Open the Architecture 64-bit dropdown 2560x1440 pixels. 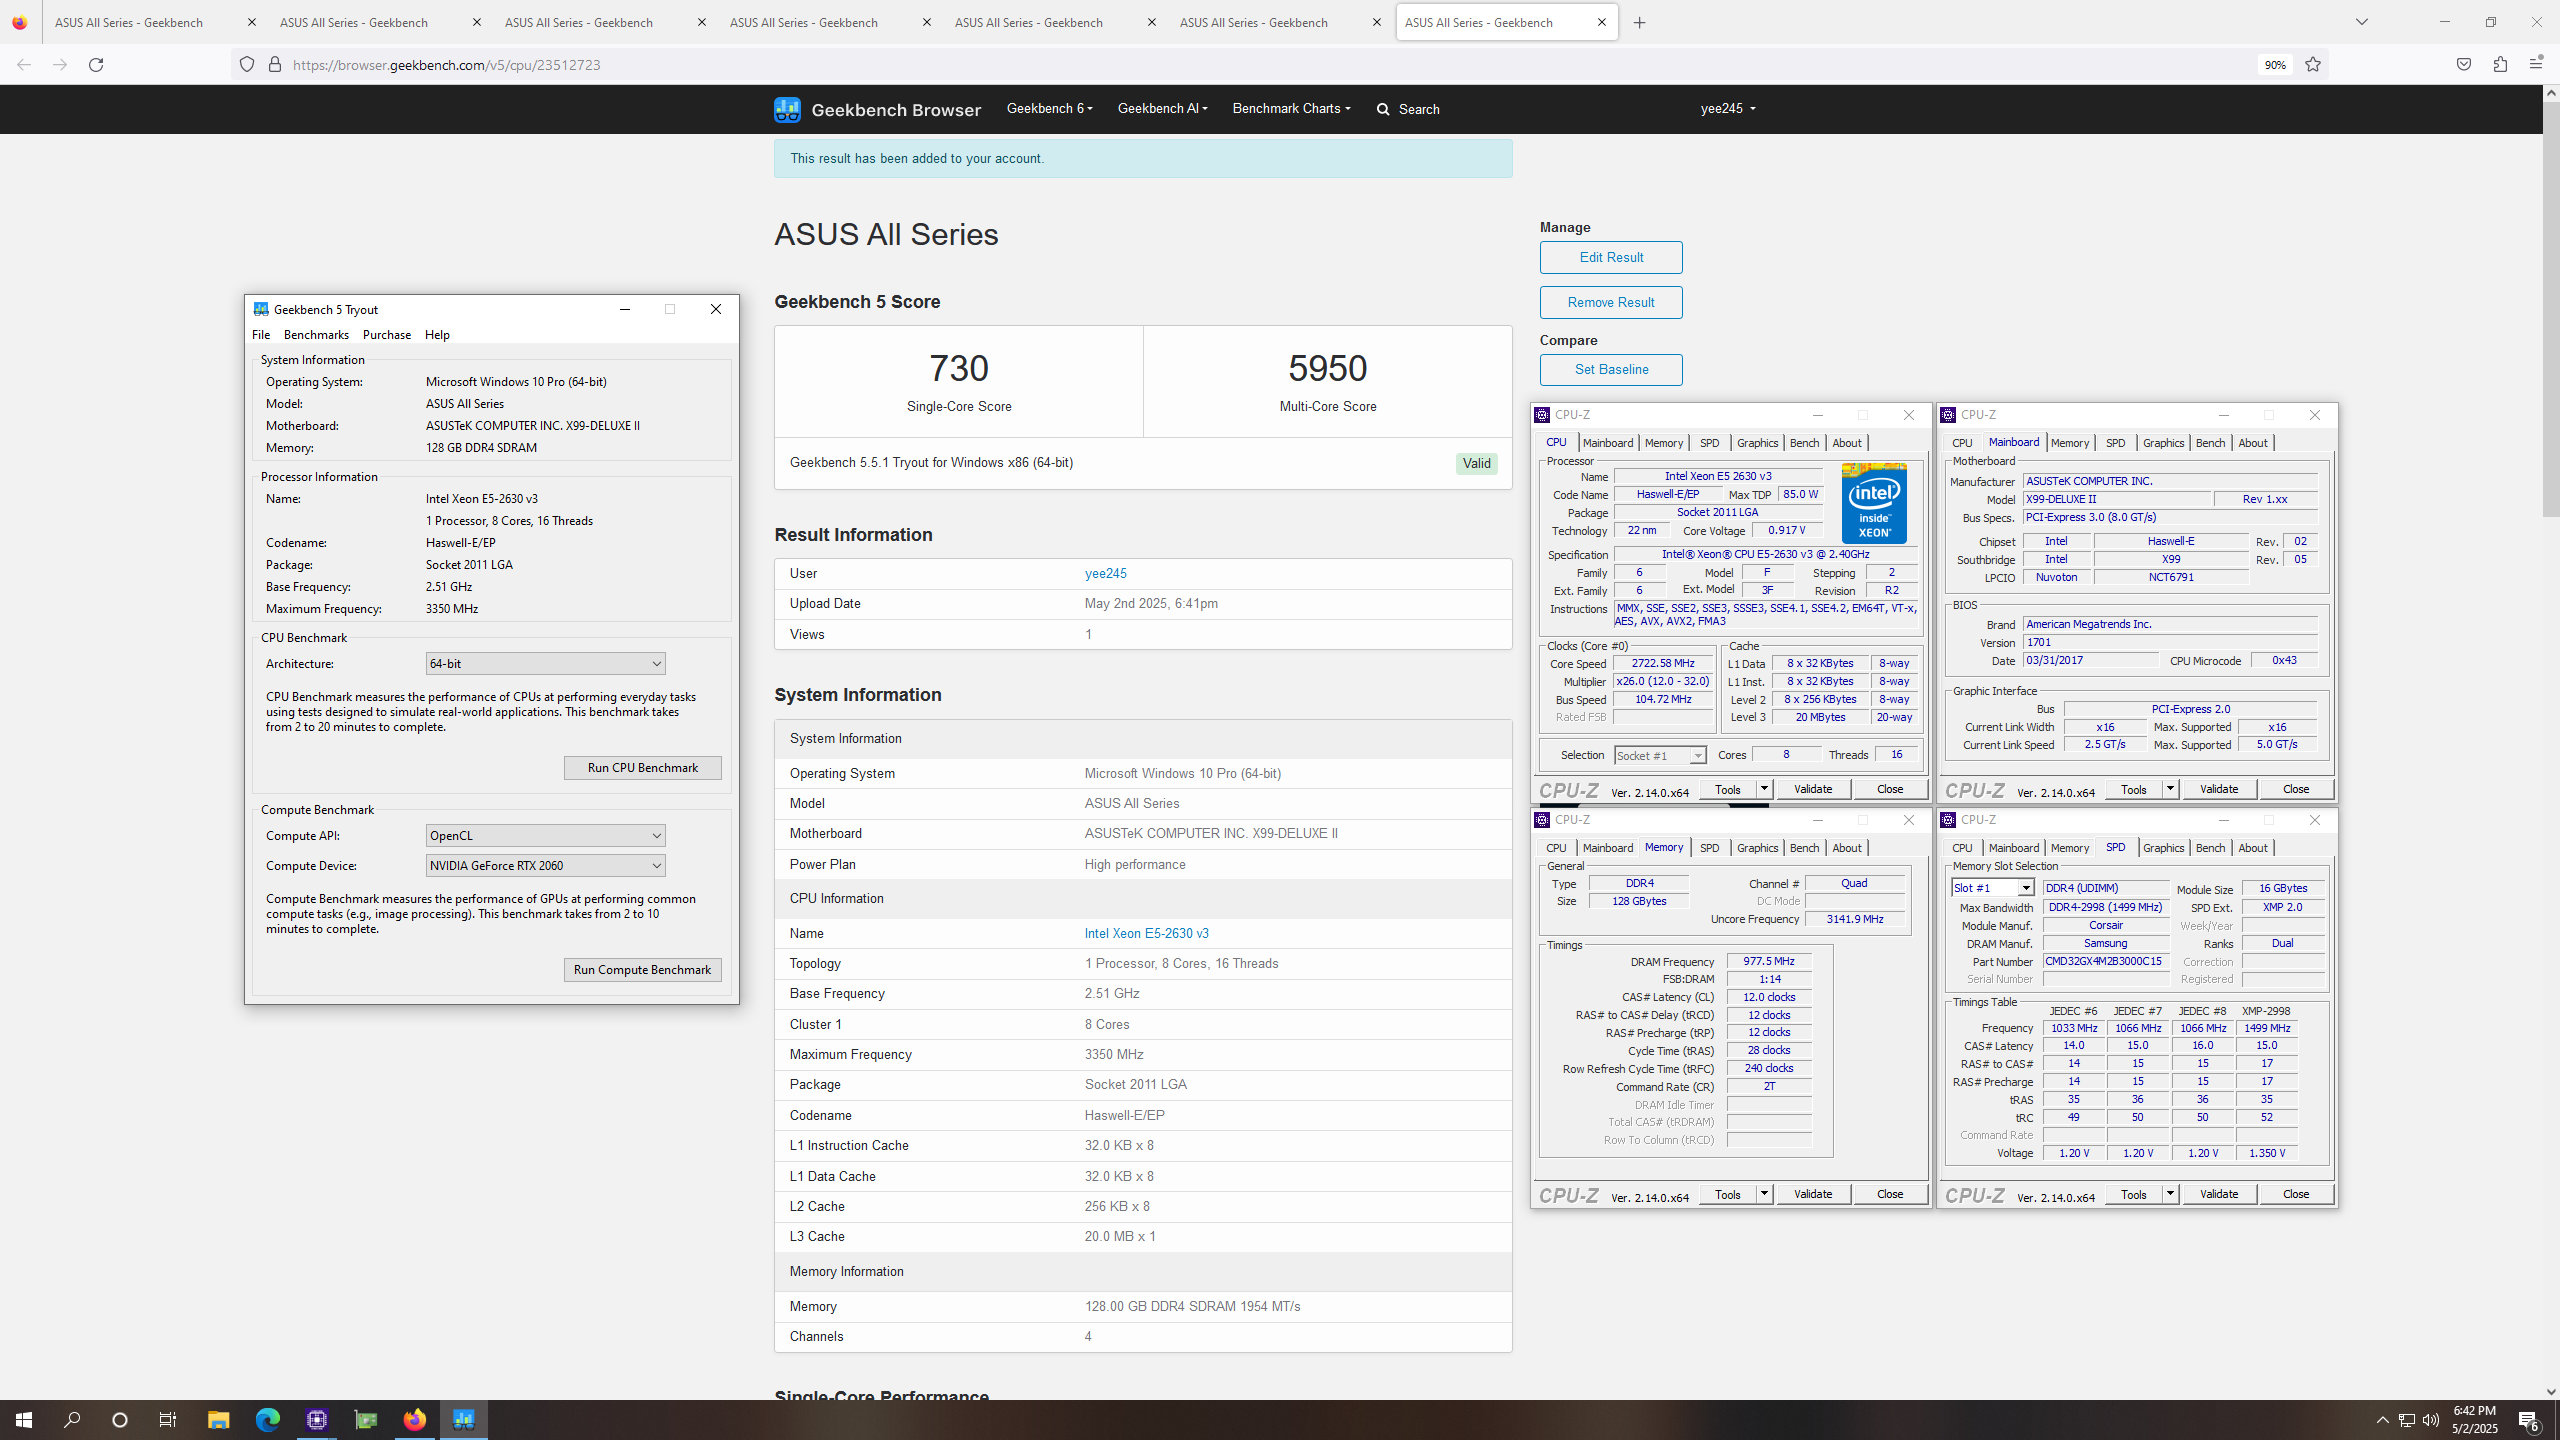[x=545, y=664]
